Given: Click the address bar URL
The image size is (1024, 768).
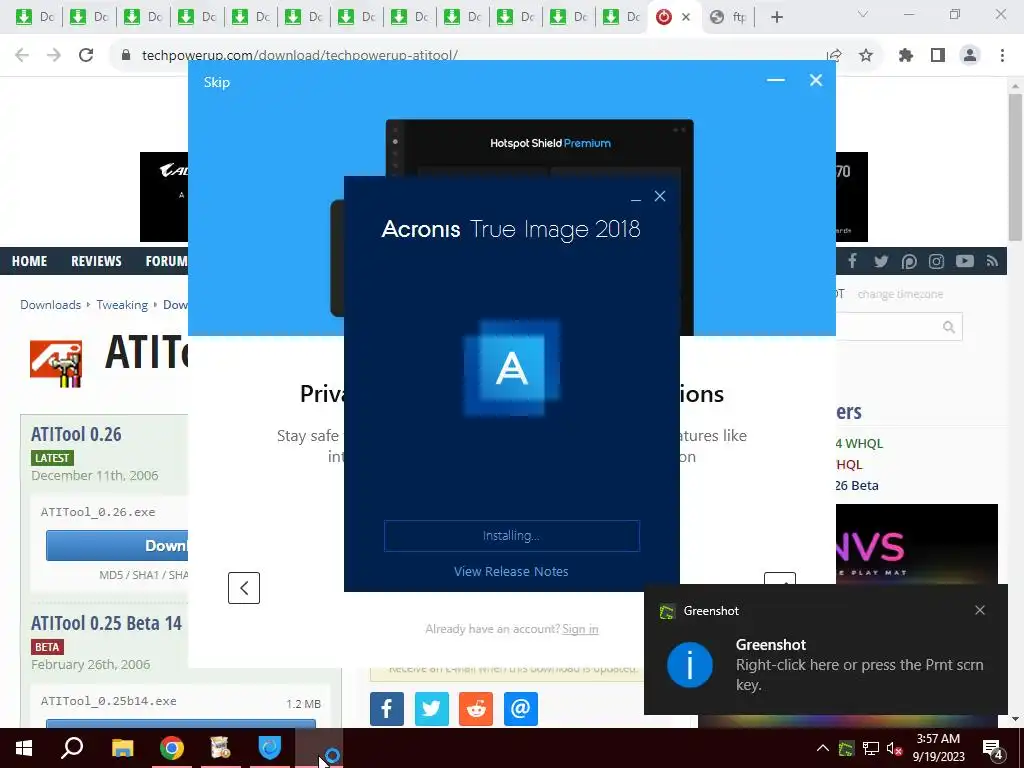Looking at the screenshot, I should (x=300, y=55).
